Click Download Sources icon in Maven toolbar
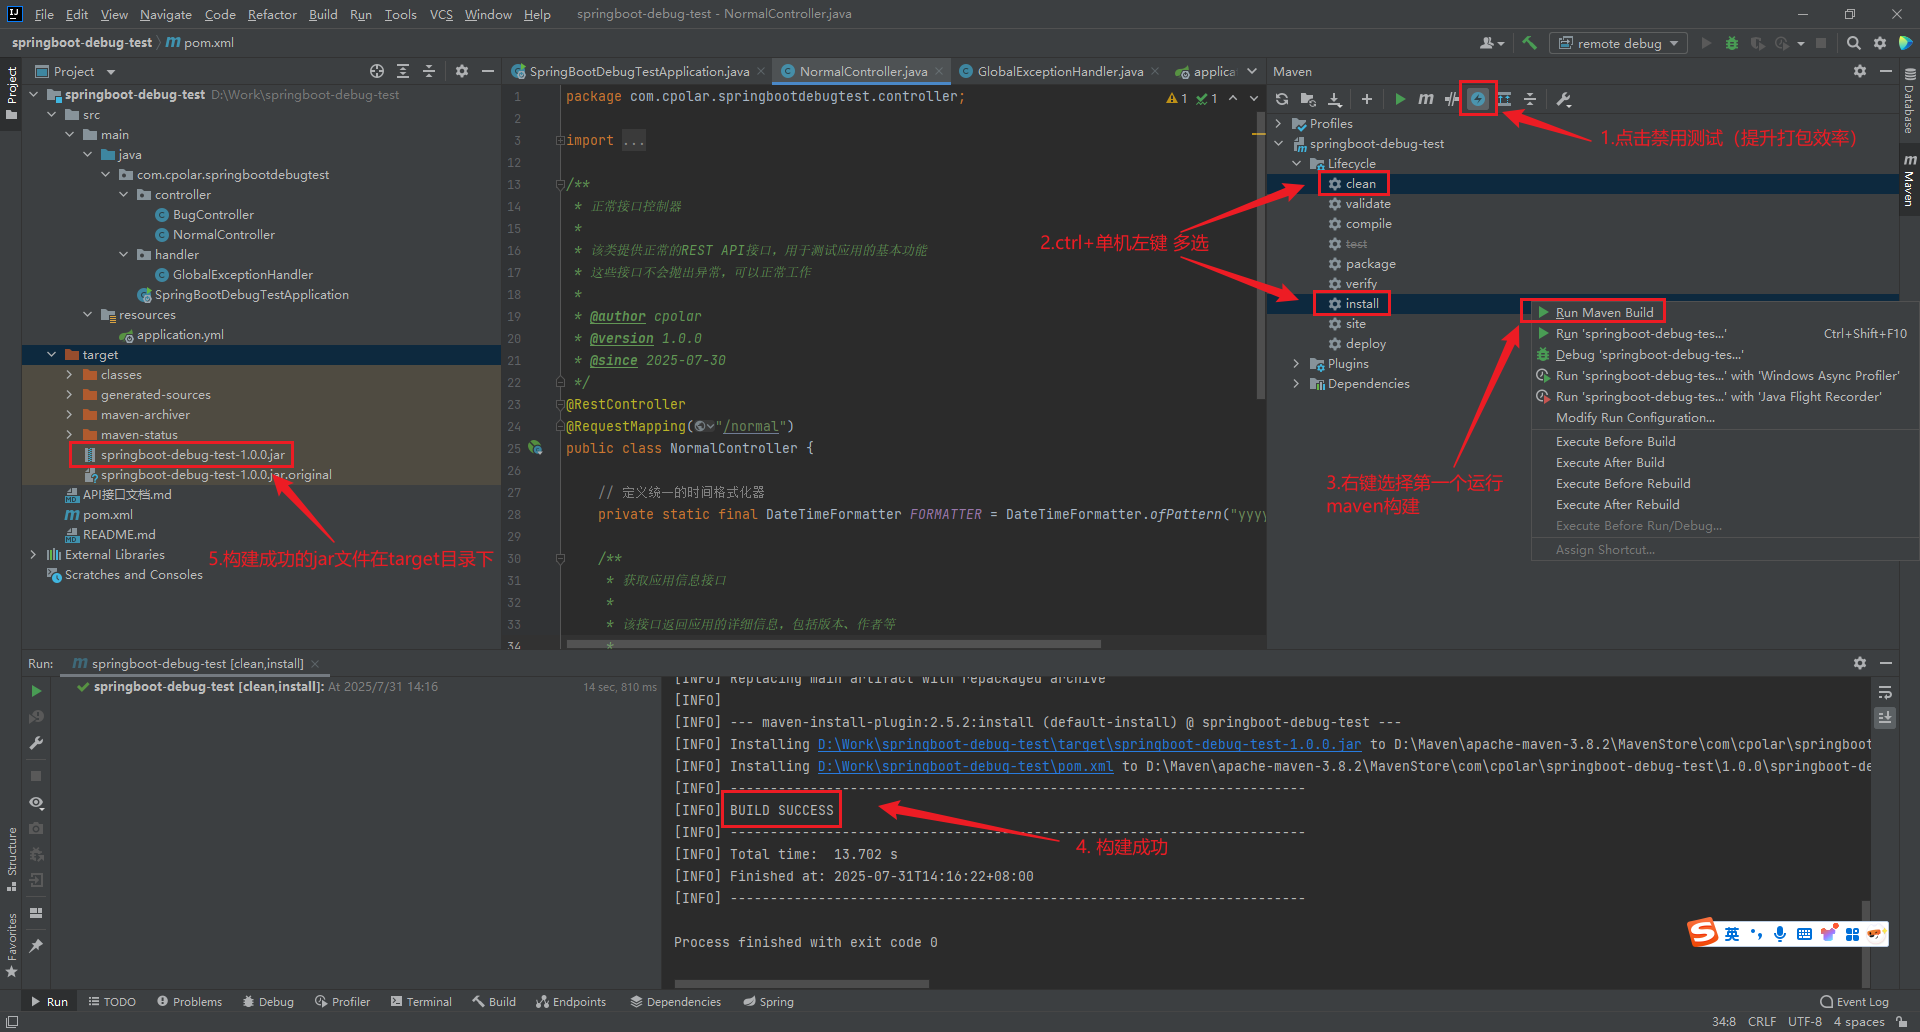 pos(1334,99)
